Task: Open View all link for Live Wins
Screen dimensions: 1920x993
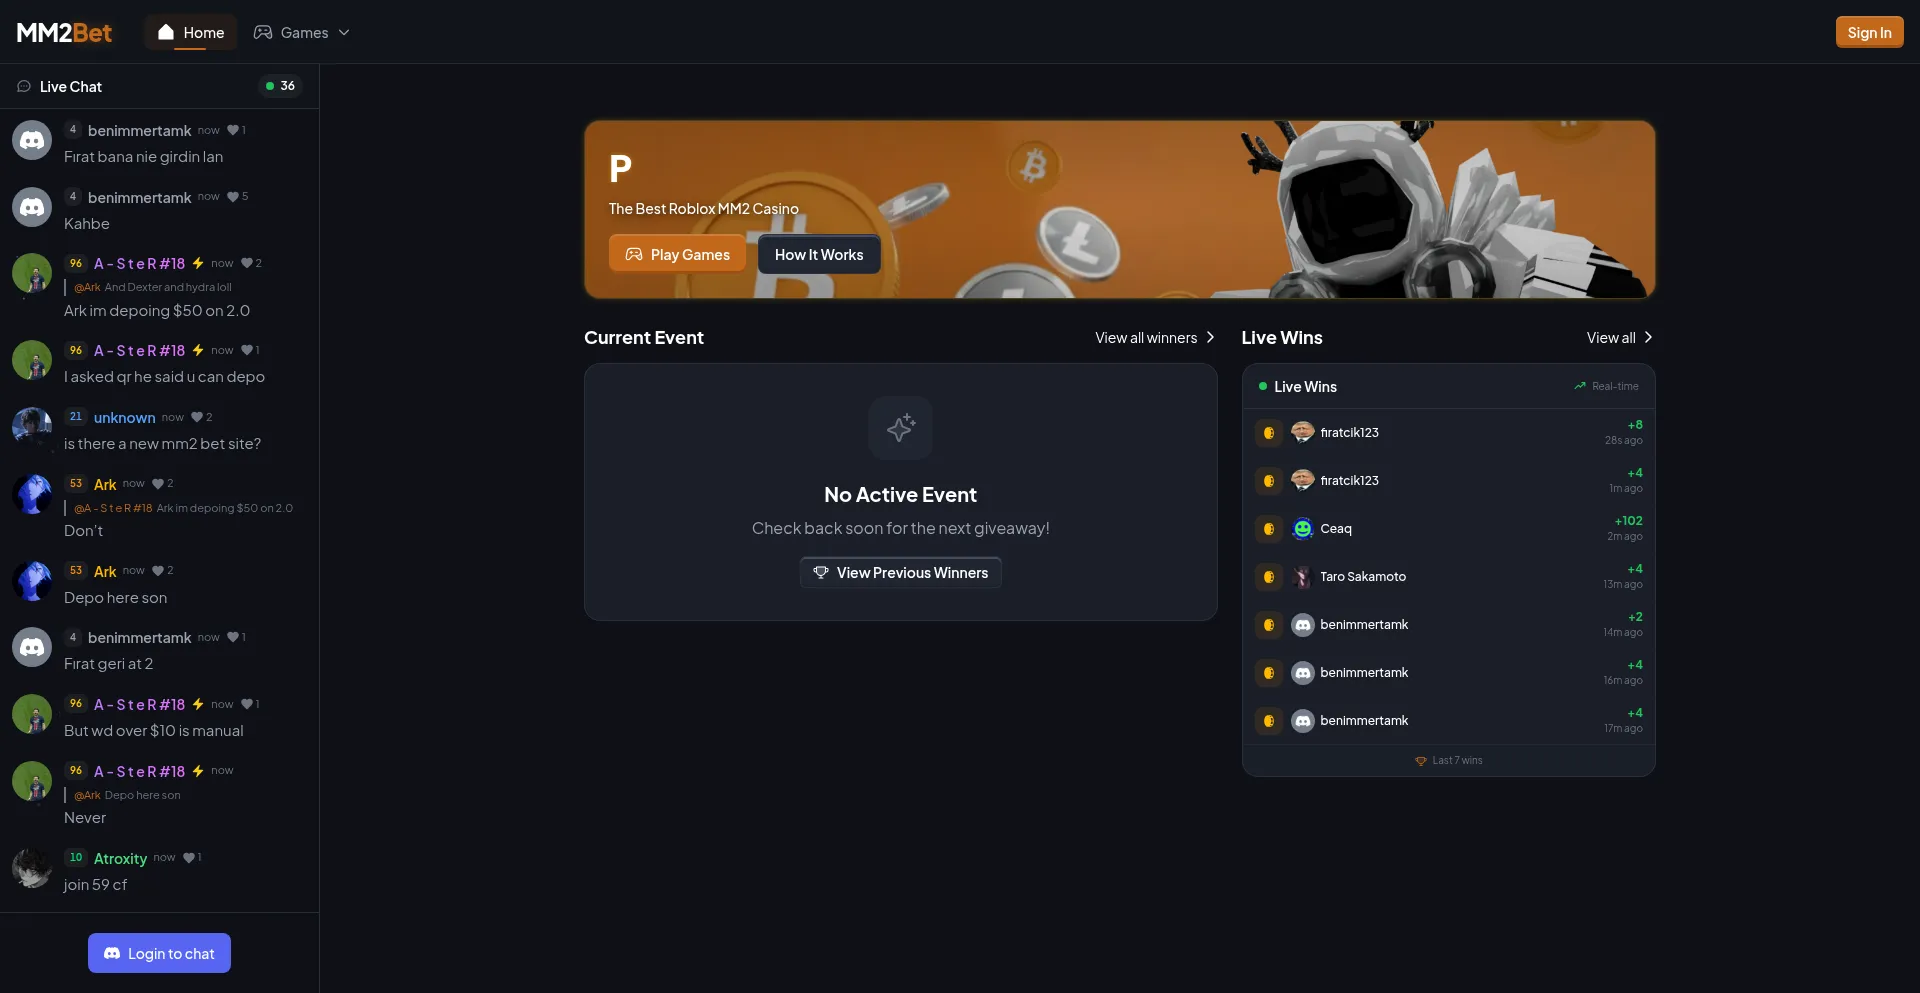Action: click(x=1620, y=338)
